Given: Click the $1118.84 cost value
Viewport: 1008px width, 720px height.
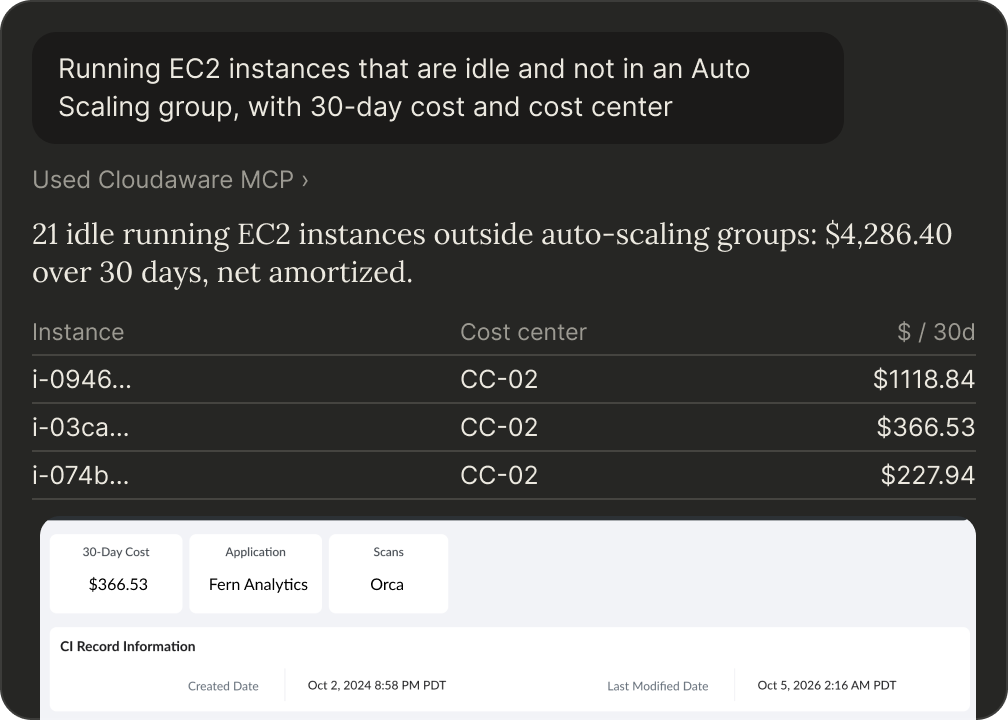Looking at the screenshot, I should 924,379.
